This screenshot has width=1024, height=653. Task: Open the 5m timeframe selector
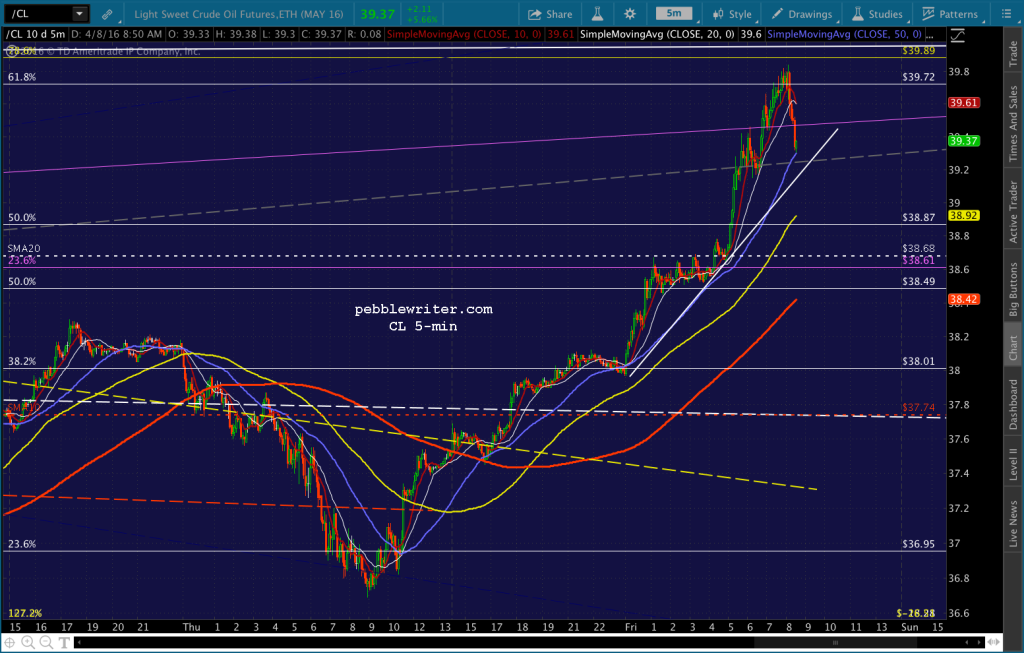click(x=674, y=14)
